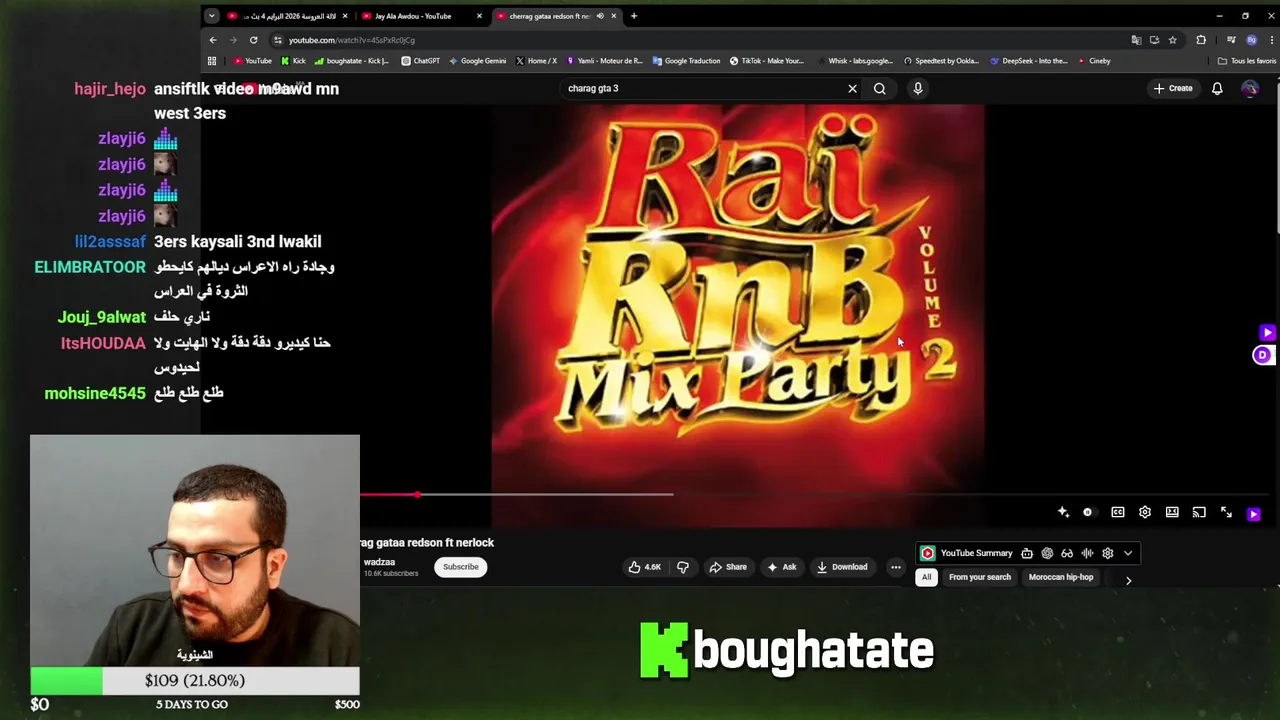Show the next filter chips with the right arrow
This screenshot has height=720, width=1280.
(x=1128, y=580)
